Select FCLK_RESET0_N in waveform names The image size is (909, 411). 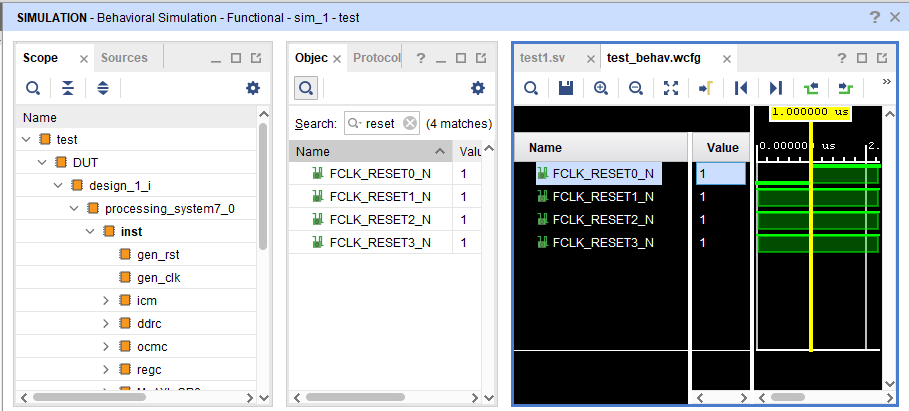click(x=603, y=173)
